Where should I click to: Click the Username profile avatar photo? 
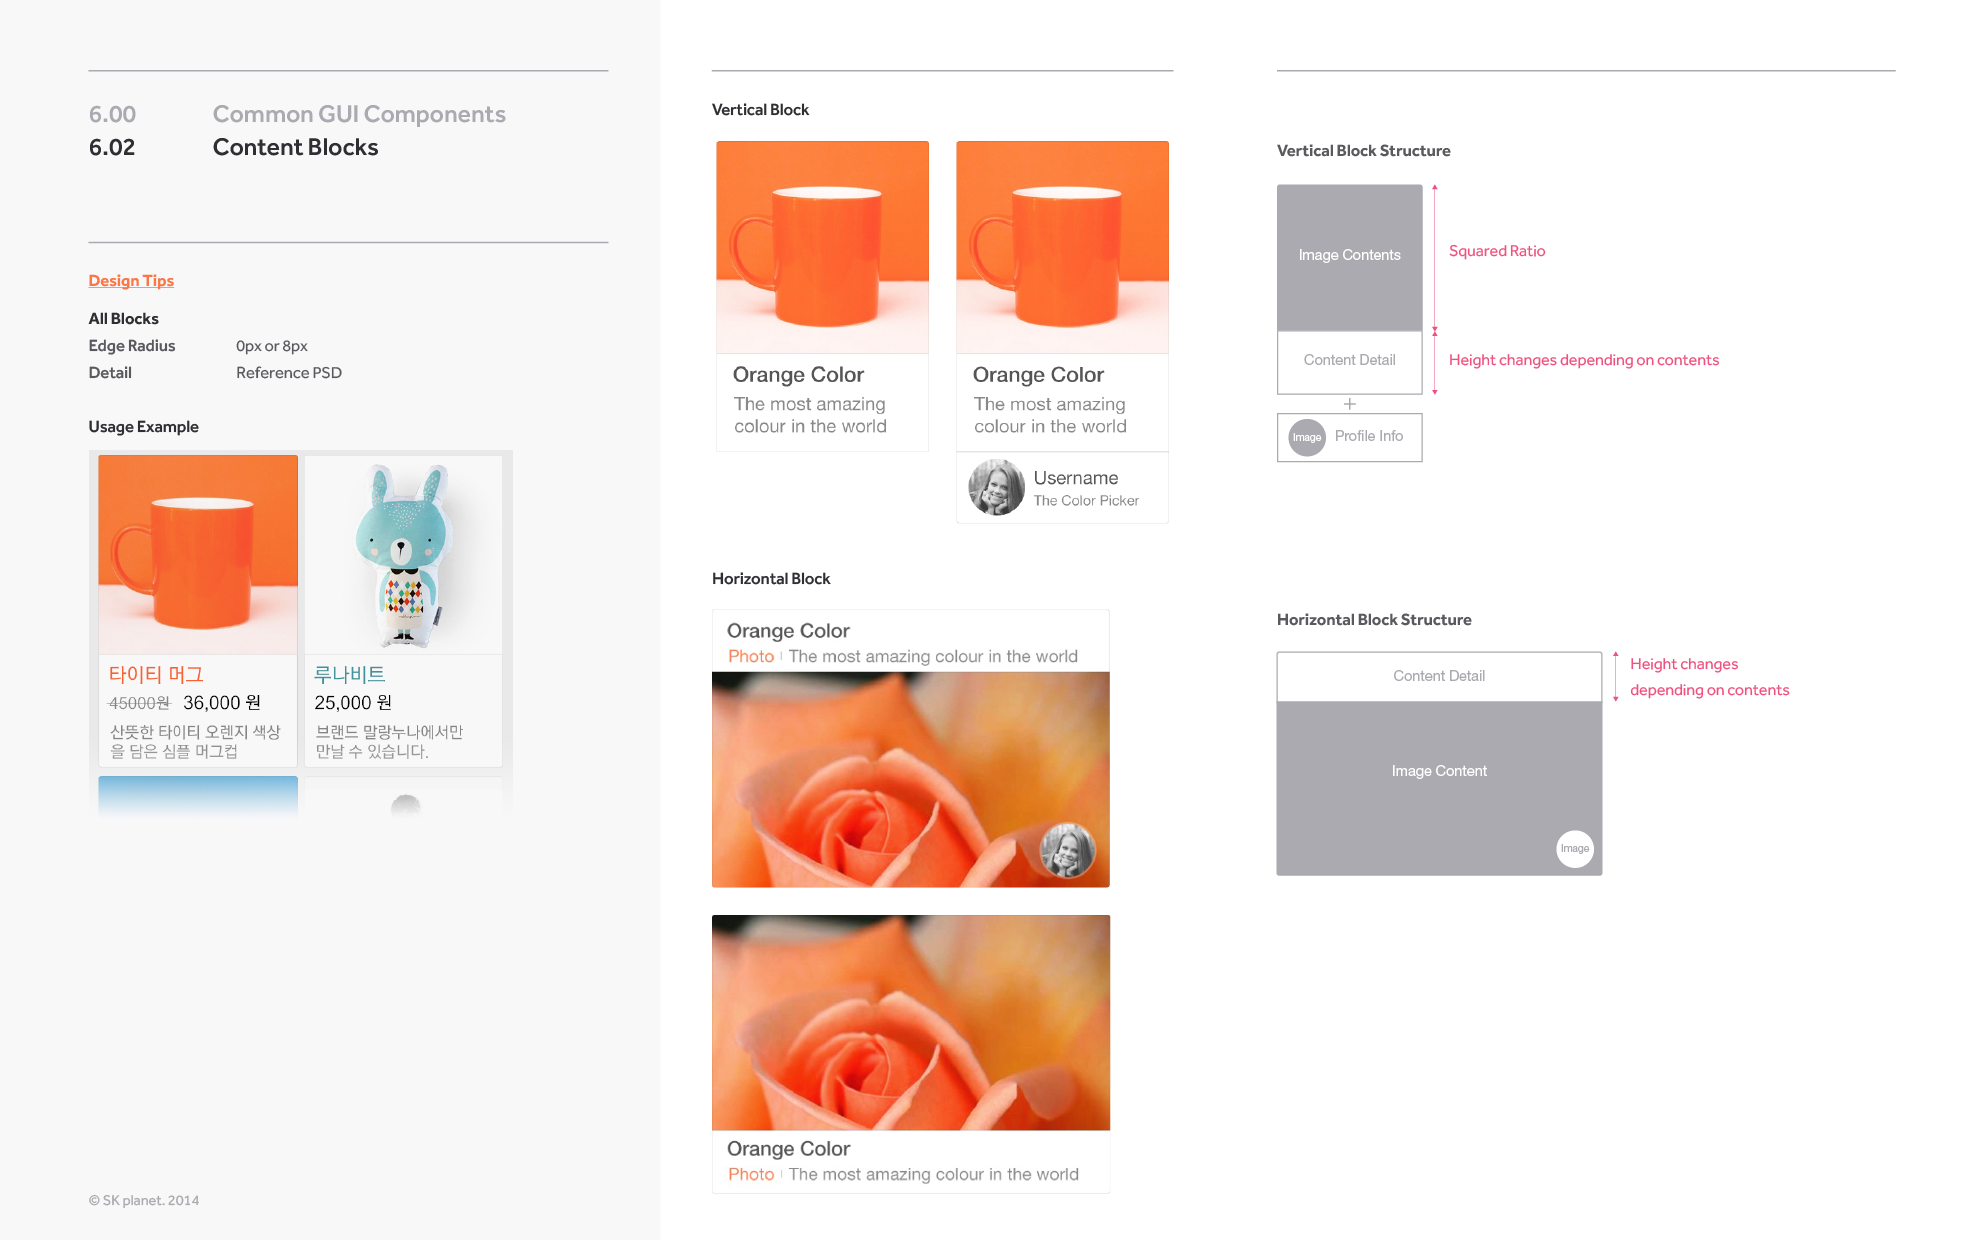[x=996, y=487]
